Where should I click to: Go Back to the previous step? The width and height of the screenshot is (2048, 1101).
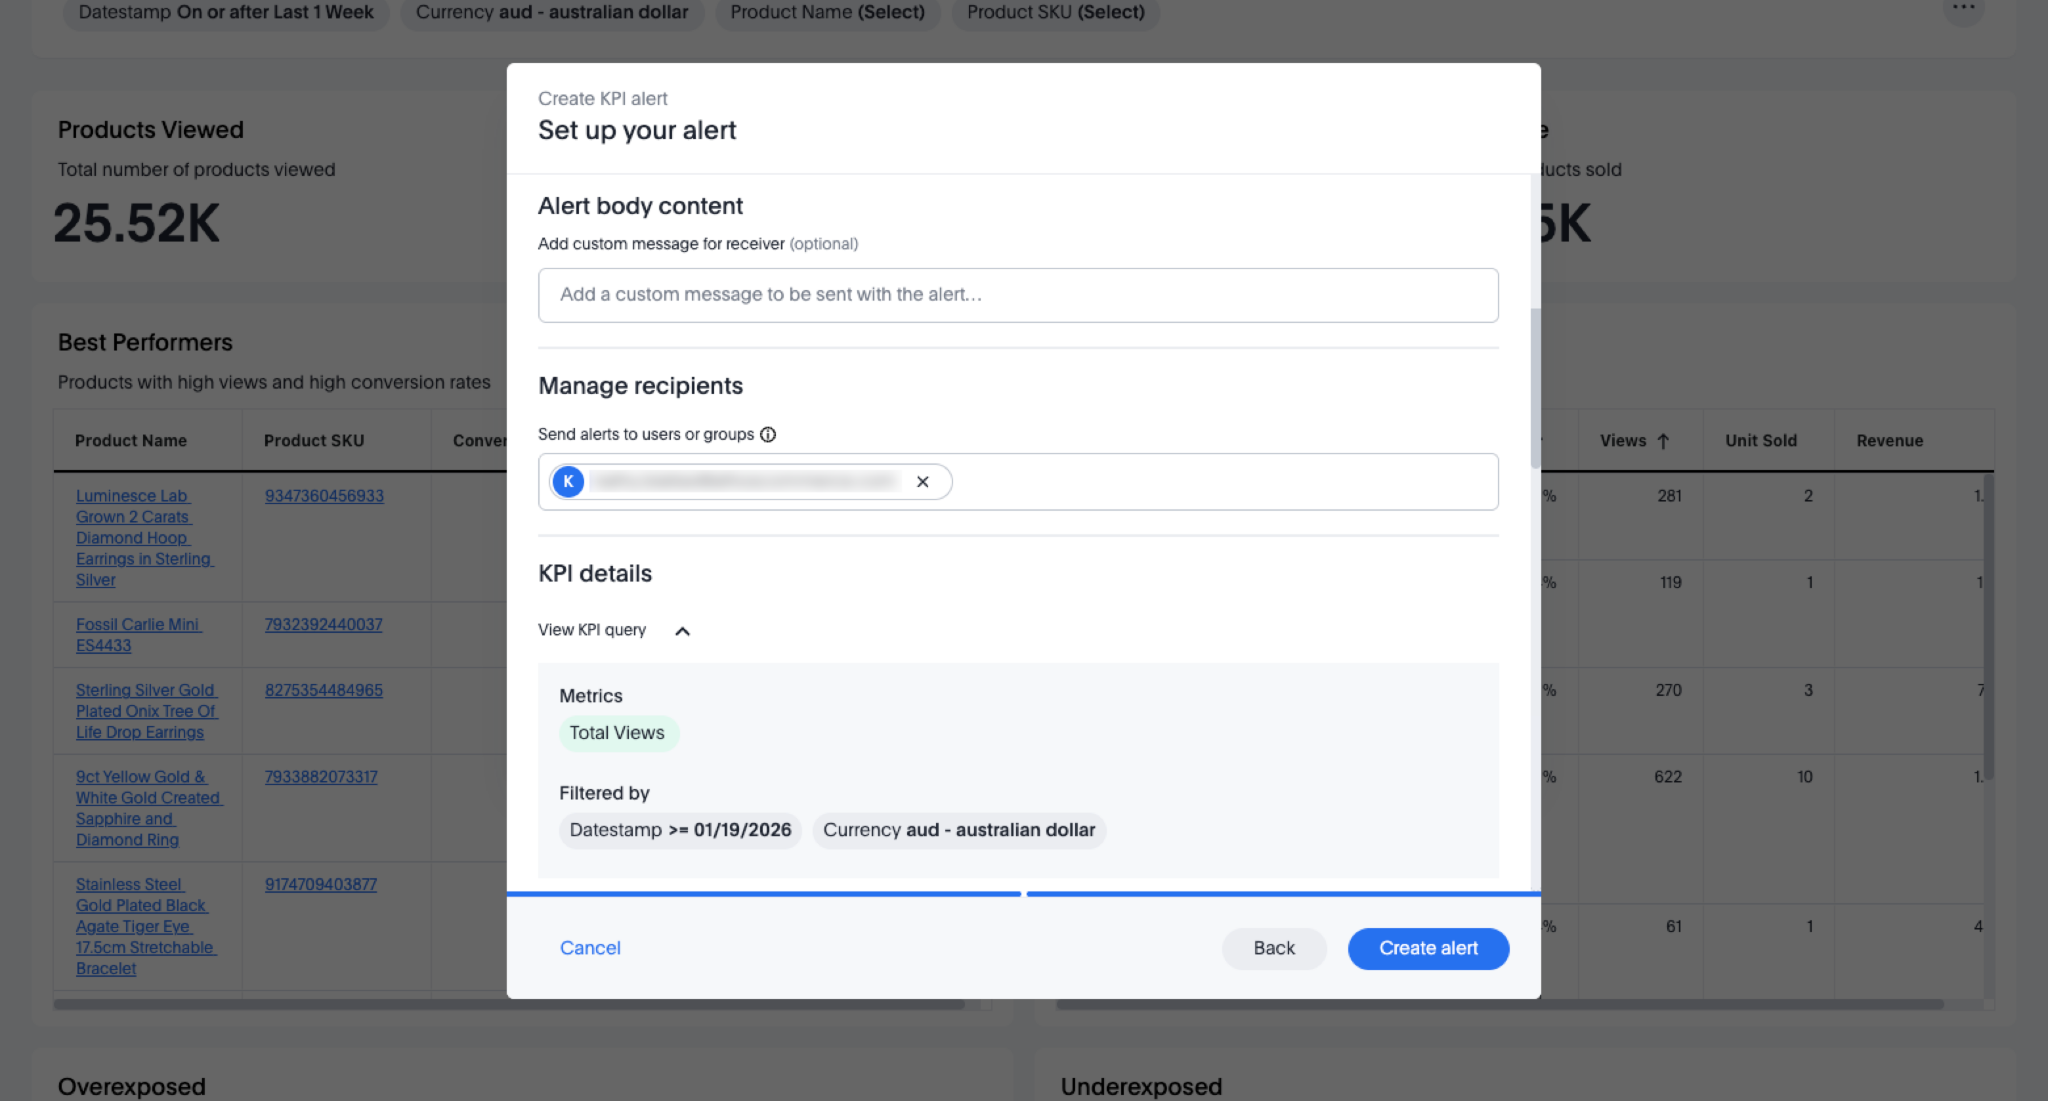click(x=1274, y=948)
